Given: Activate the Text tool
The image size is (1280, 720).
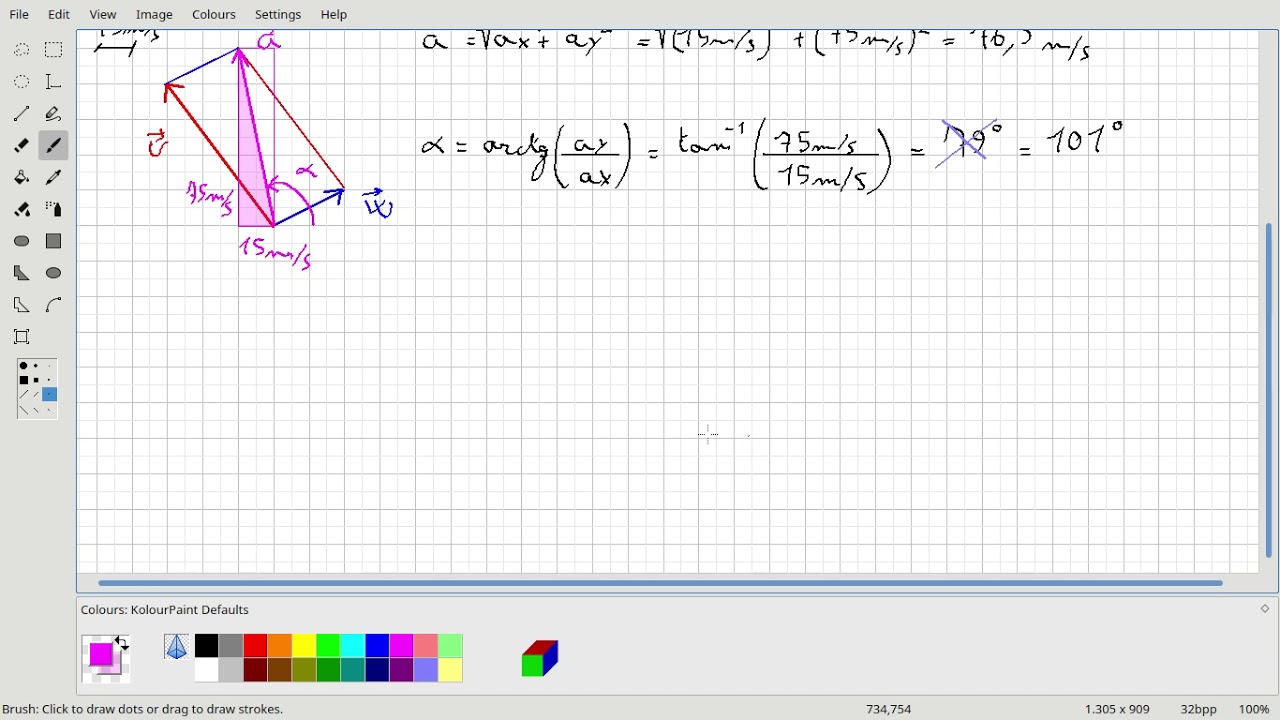Looking at the screenshot, I should coord(54,82).
